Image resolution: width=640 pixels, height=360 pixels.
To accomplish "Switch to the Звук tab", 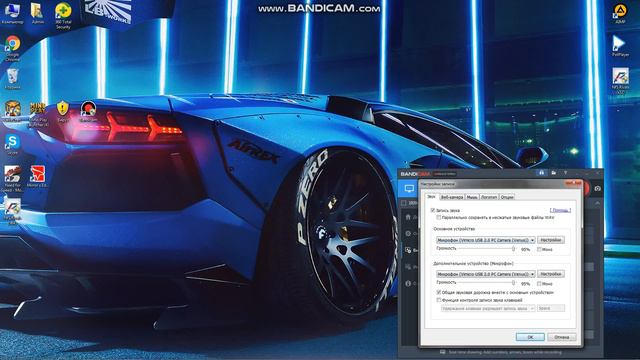I will [431, 197].
